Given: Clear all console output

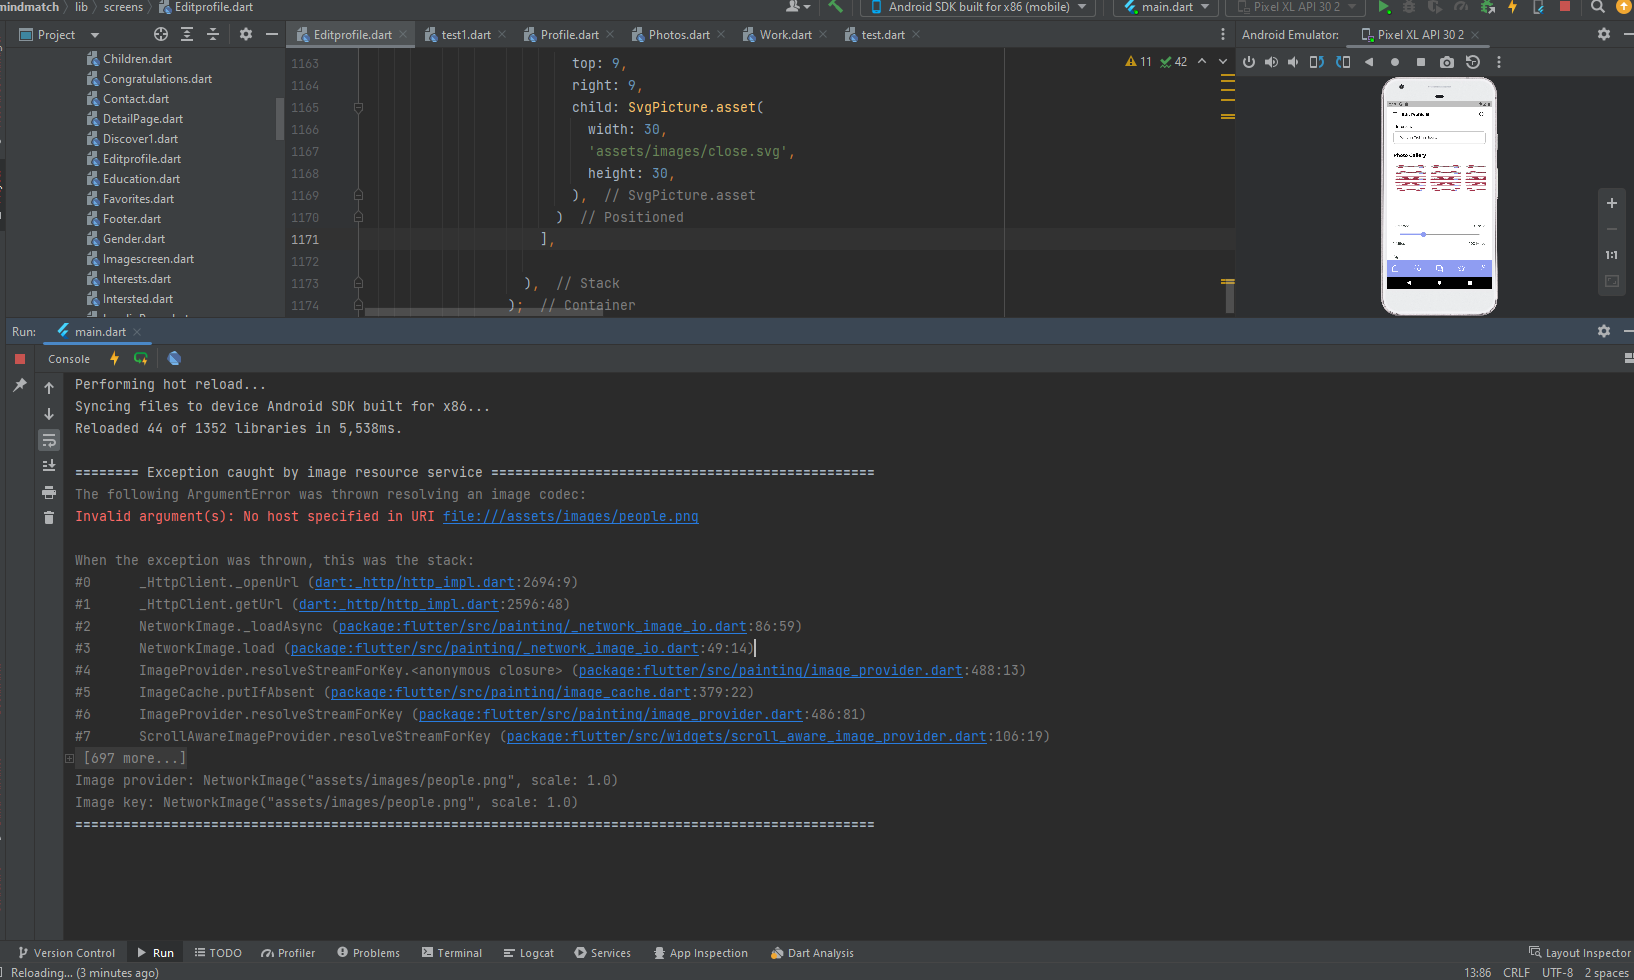Looking at the screenshot, I should click(49, 517).
